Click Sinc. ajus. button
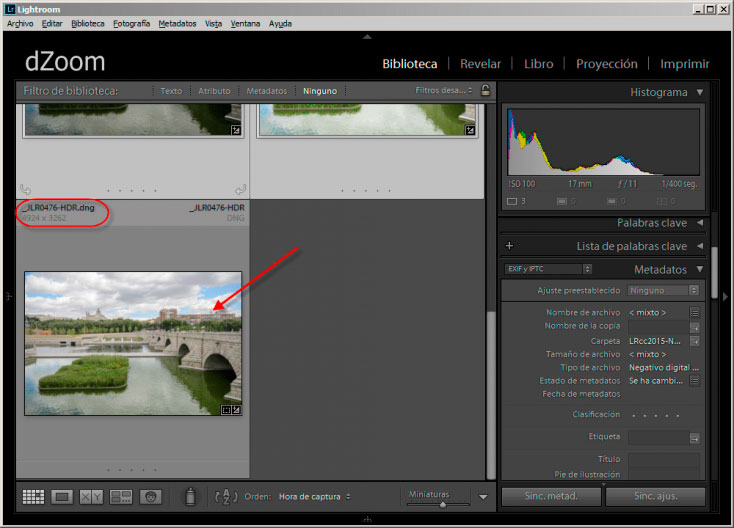This screenshot has height=528, width=734. (655, 496)
